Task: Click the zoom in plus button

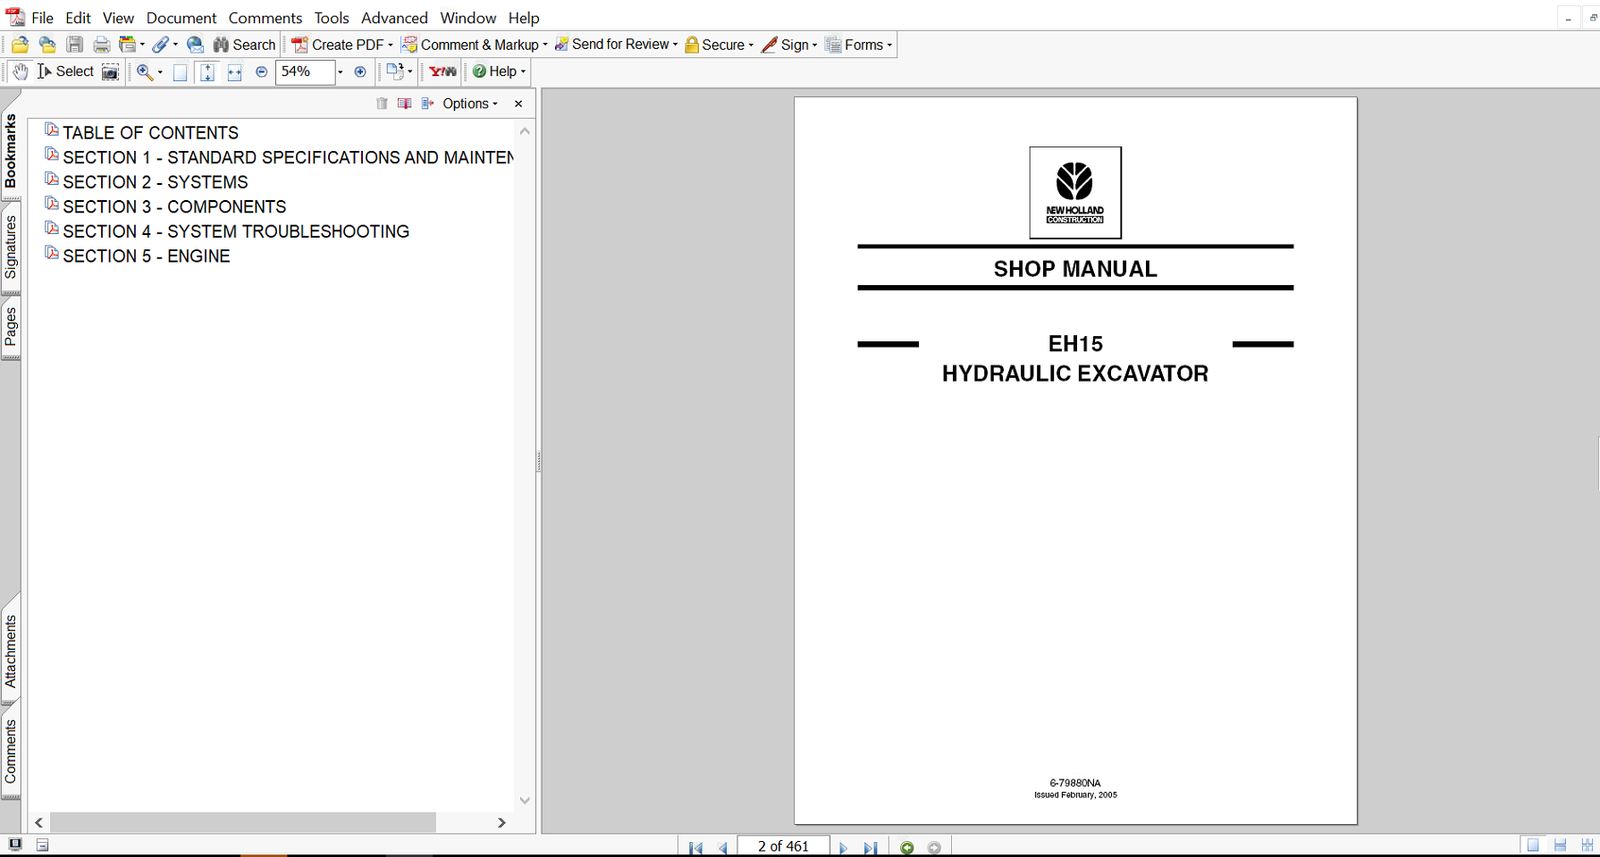Action: (x=360, y=72)
